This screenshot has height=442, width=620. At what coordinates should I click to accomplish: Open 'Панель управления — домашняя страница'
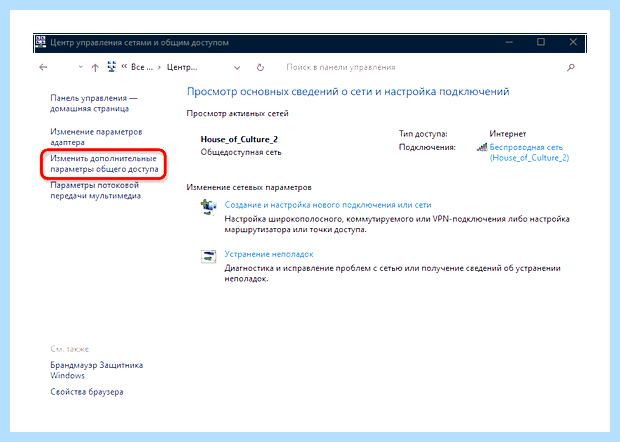click(94, 103)
